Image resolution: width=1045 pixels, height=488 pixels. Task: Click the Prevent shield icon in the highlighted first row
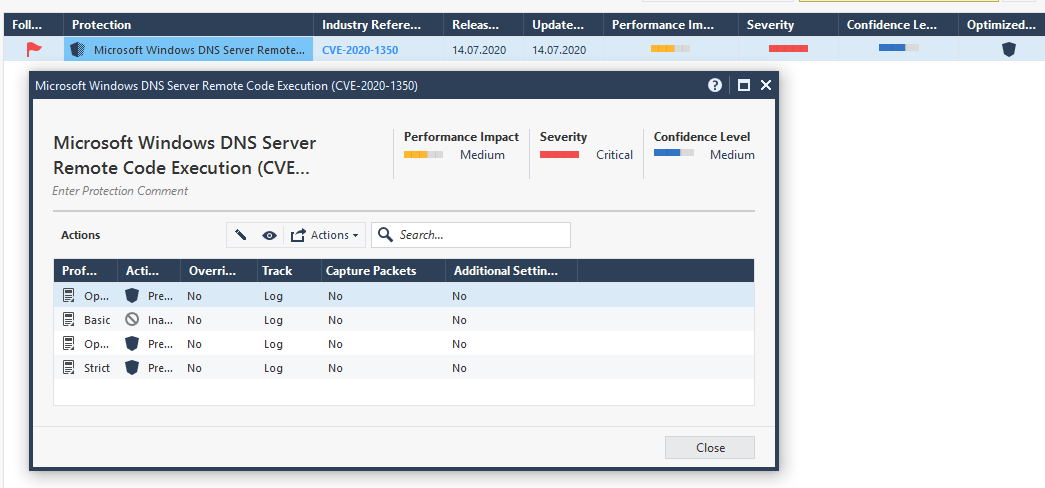click(x=132, y=296)
